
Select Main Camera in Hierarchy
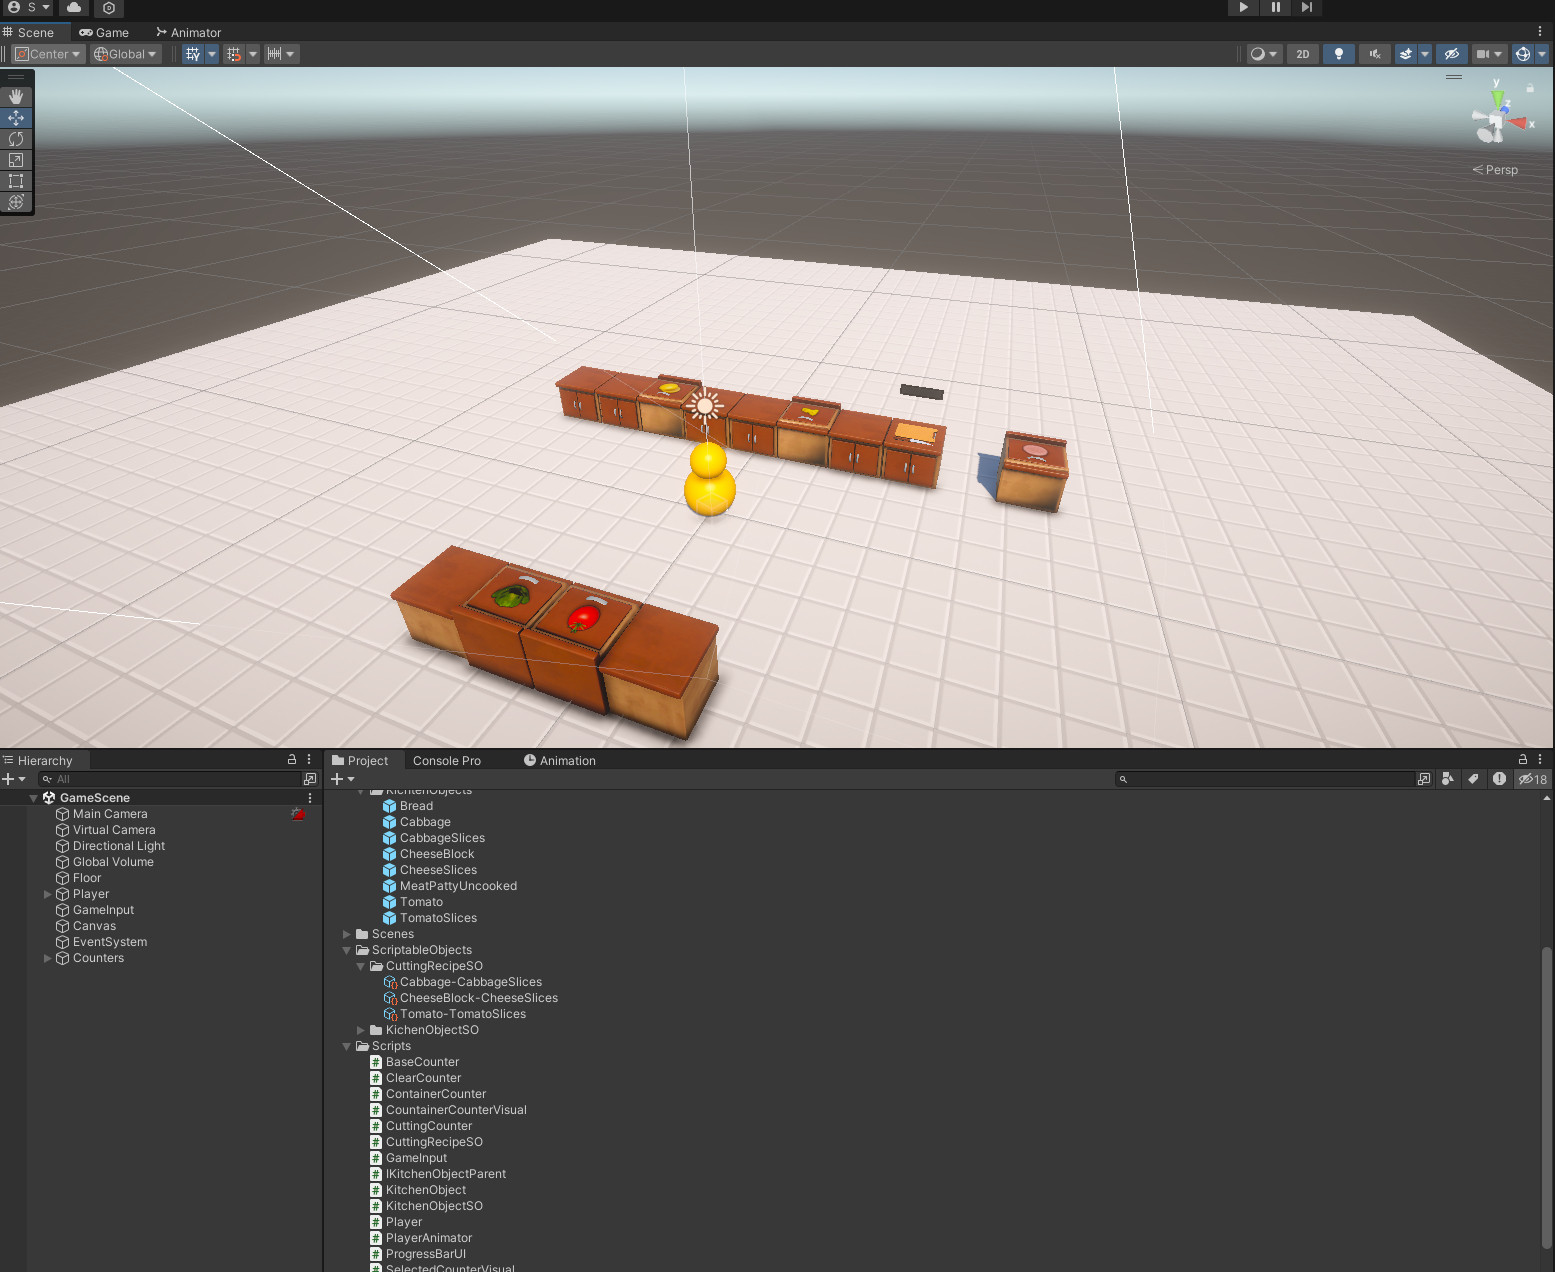(x=110, y=814)
